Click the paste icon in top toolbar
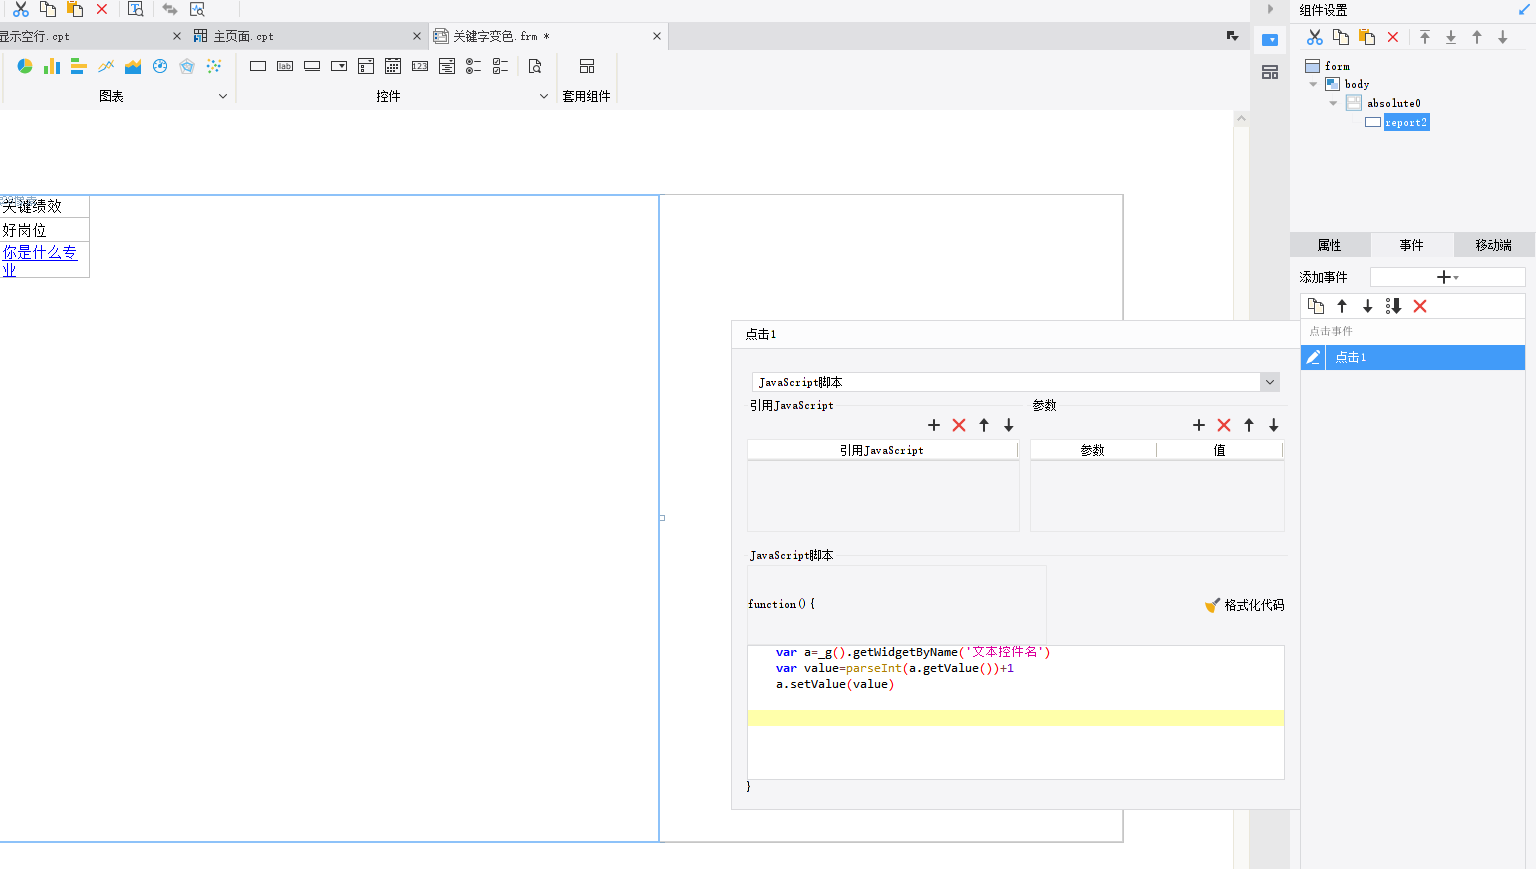This screenshot has width=1536, height=869. tap(75, 9)
